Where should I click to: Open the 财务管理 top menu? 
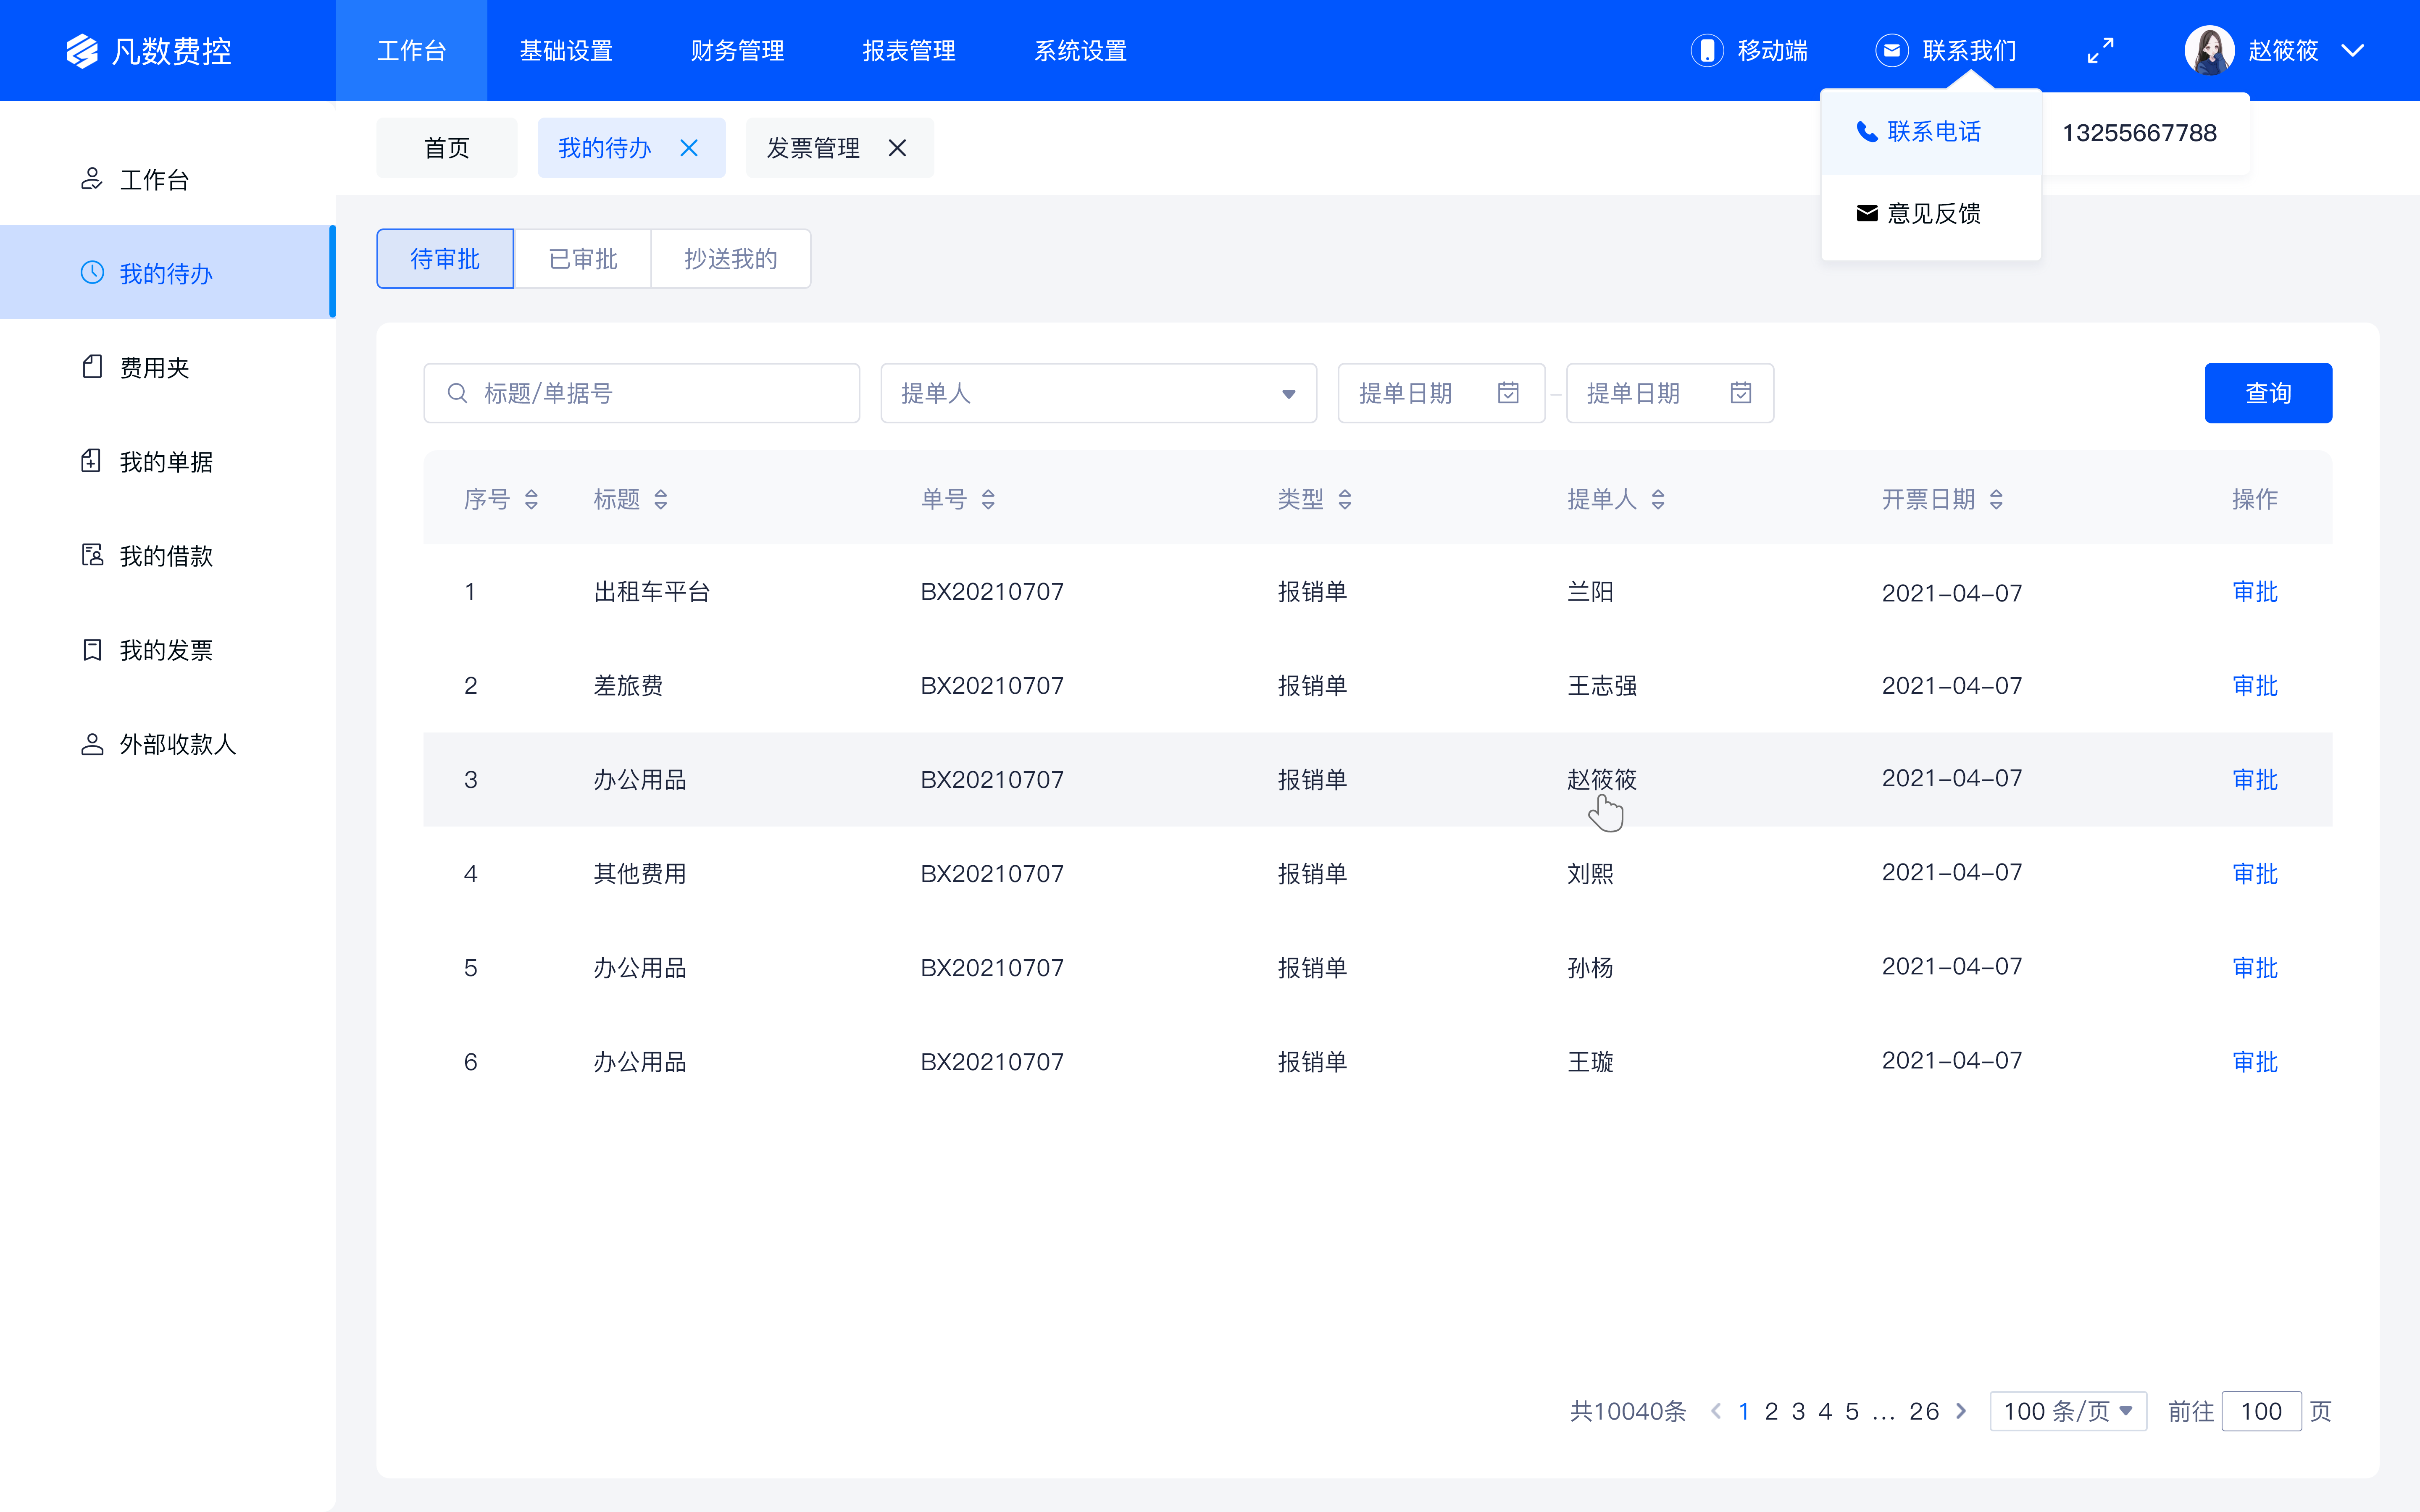tap(737, 50)
